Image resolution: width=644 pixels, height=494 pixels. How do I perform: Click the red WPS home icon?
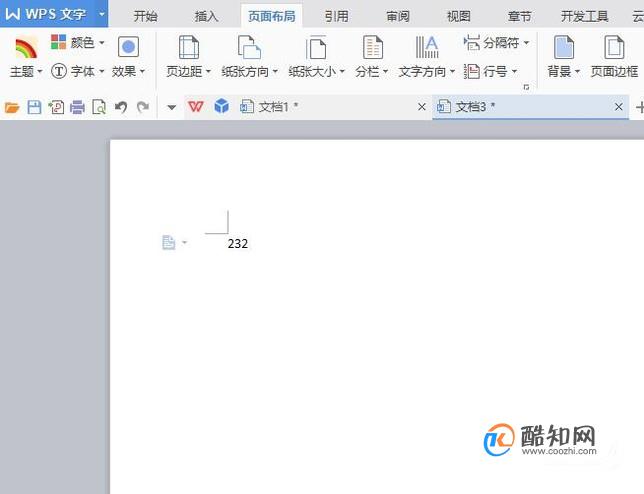(196, 107)
